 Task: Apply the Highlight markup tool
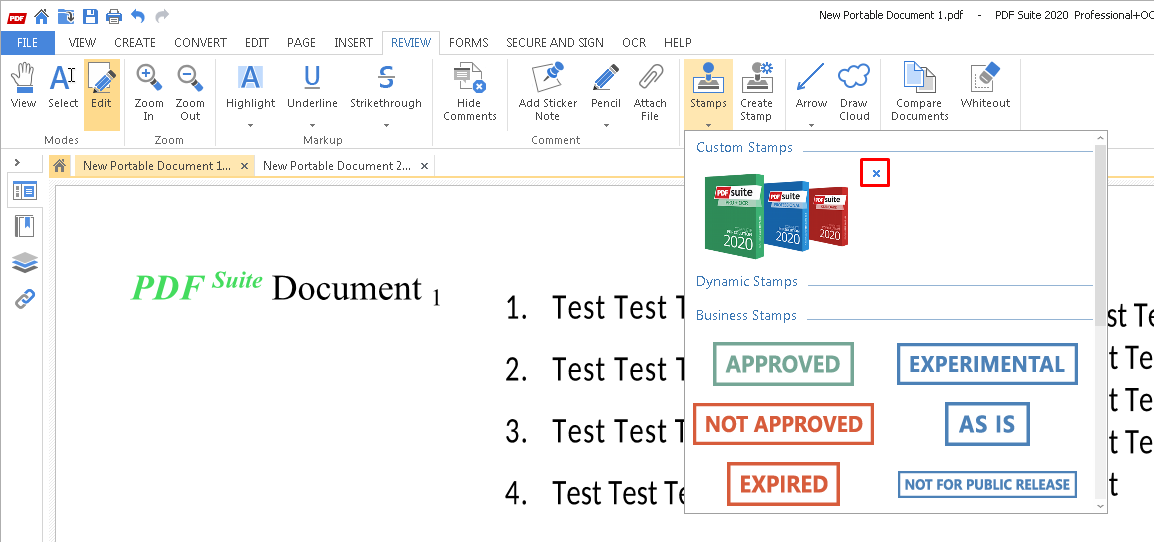coord(250,87)
